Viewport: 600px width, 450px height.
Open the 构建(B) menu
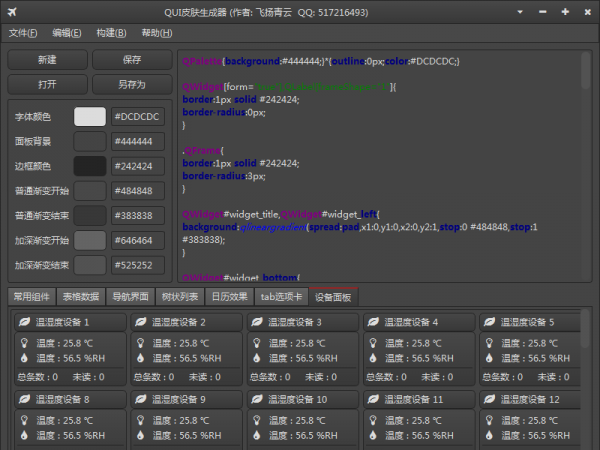111,33
